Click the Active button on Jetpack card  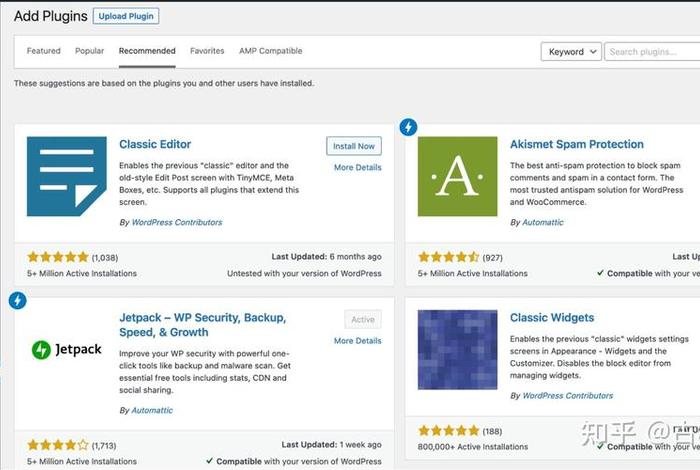click(x=363, y=320)
